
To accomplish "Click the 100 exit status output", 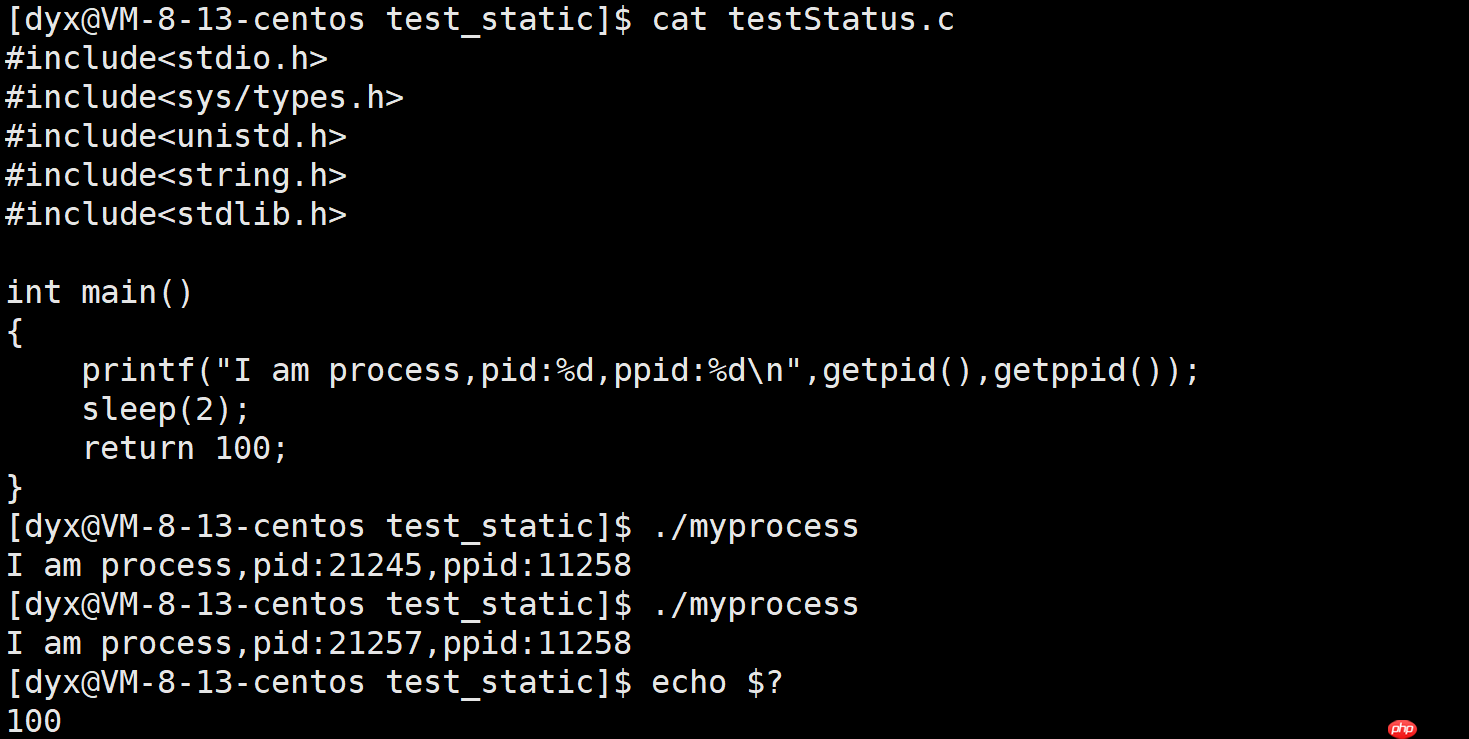I will [x=34, y=721].
